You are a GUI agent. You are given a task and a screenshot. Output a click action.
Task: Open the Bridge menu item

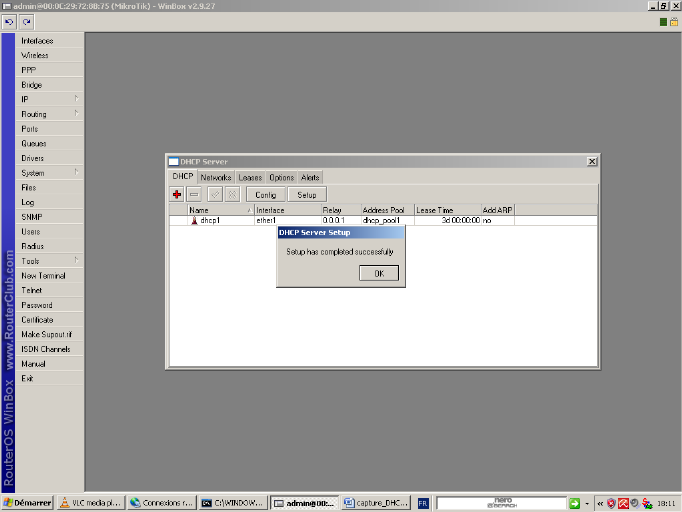pyautogui.click(x=49, y=85)
